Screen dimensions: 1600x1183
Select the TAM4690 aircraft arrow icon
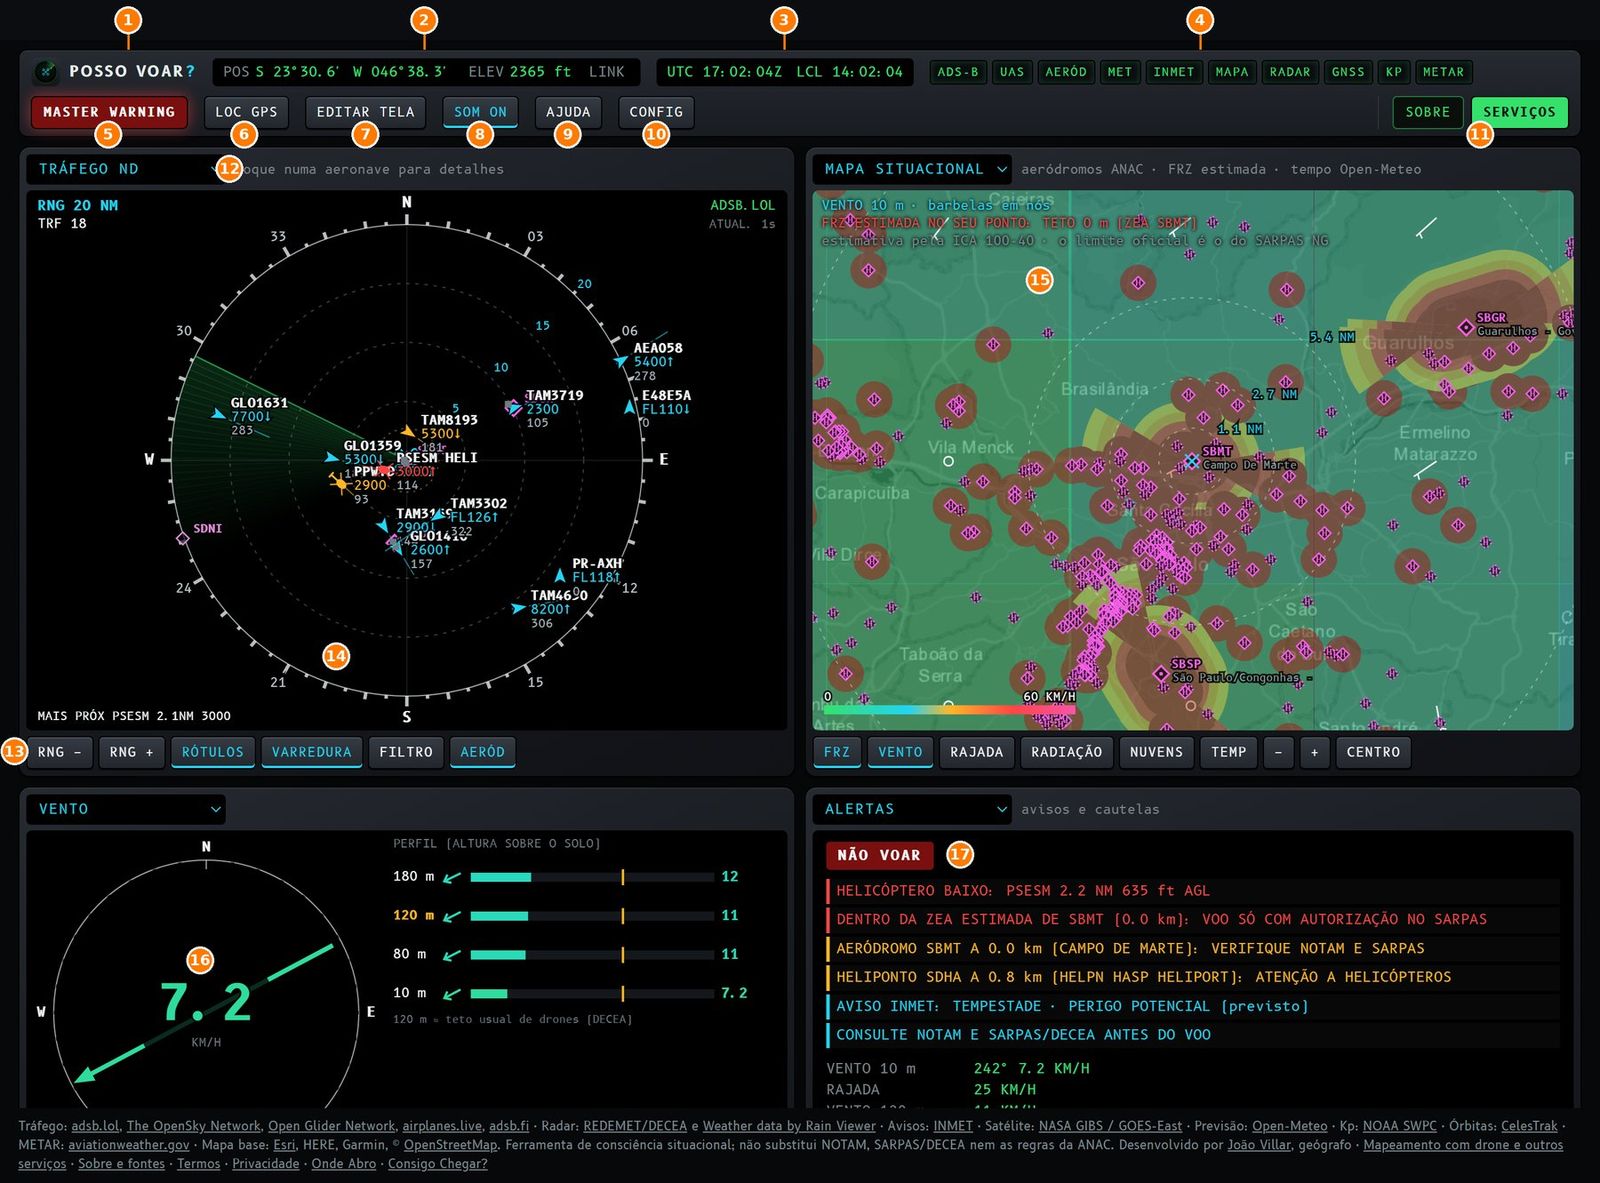point(518,607)
